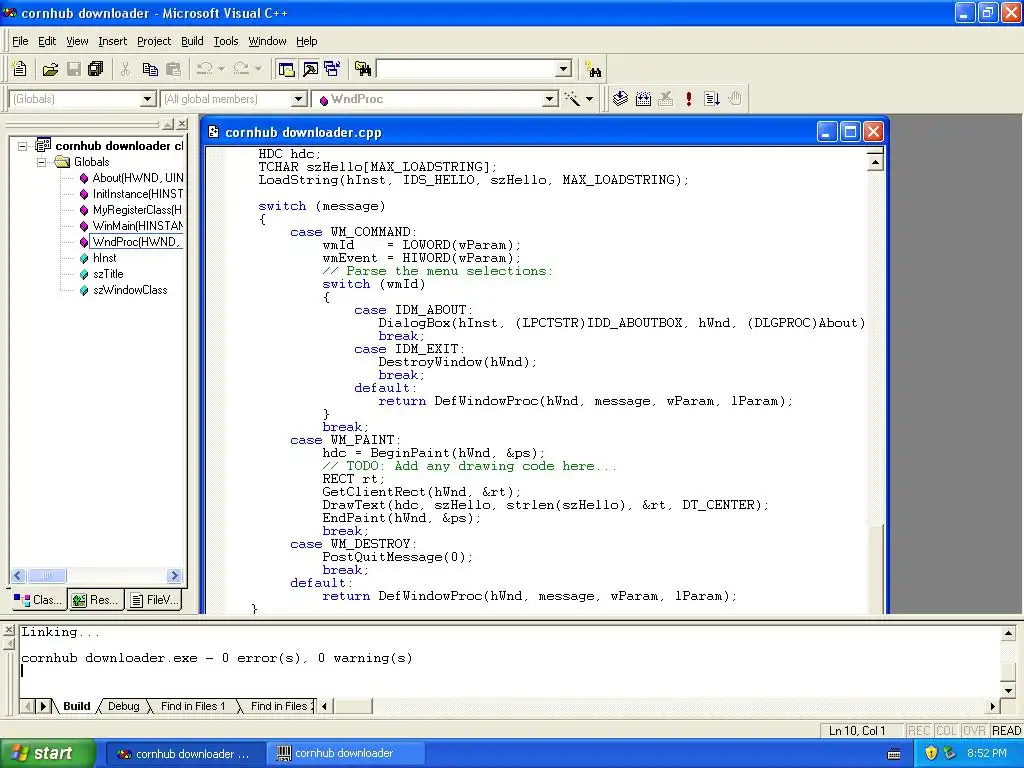The width and height of the screenshot is (1024, 768).
Task: Select szWindowClass variable in class tree
Action: point(130,290)
